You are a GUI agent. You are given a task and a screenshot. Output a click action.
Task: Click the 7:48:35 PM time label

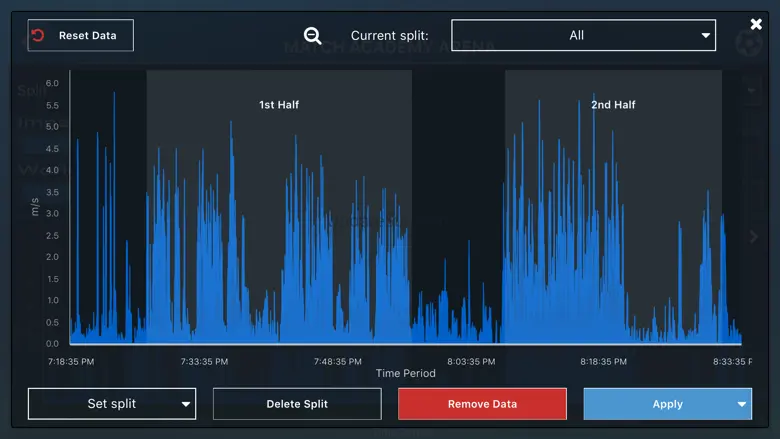337,361
